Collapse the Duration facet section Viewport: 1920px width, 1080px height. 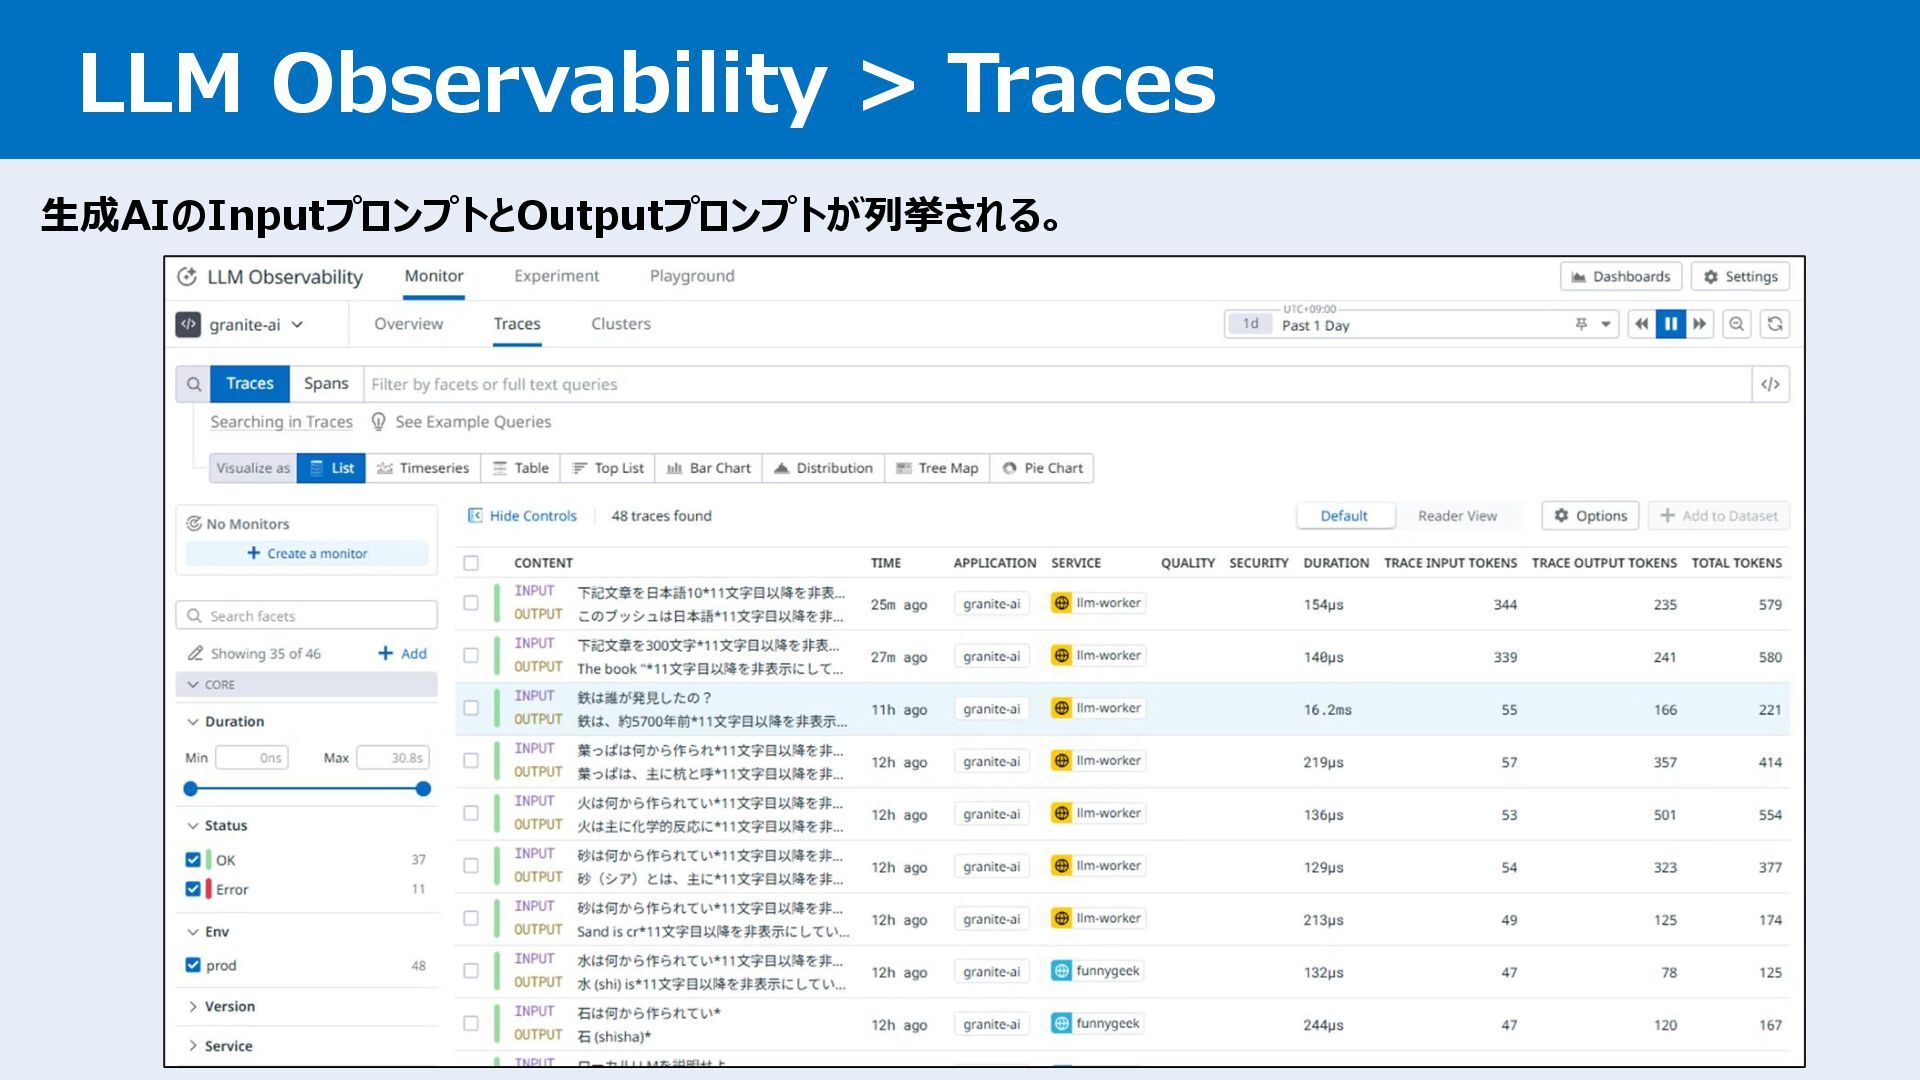pos(233,722)
